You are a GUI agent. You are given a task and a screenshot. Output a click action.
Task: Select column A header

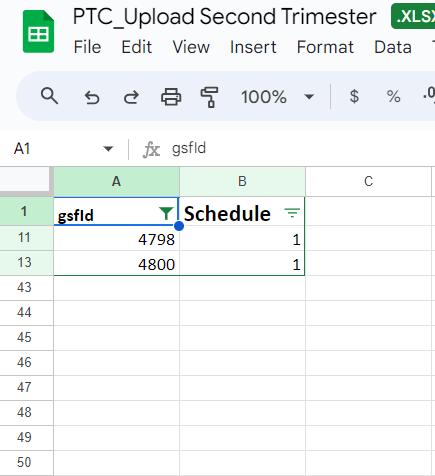(116, 182)
